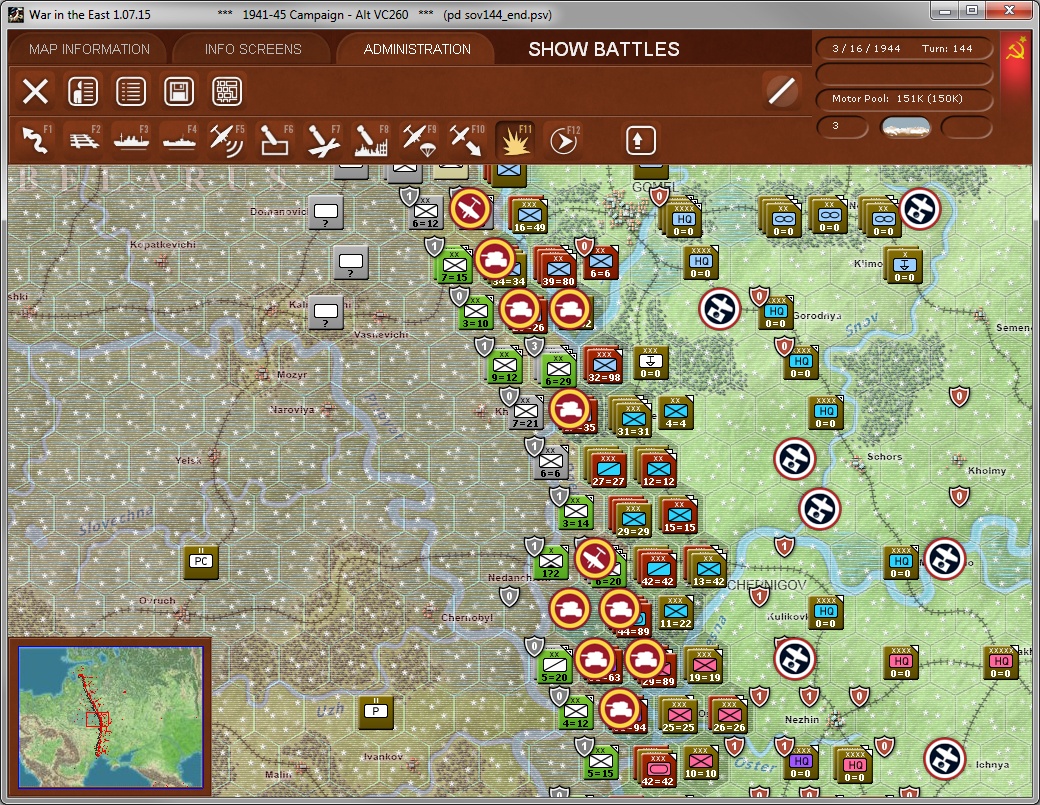Image resolution: width=1040 pixels, height=805 pixels.
Task: Click the bomber battle marker near Ichnya
Action: point(944,759)
